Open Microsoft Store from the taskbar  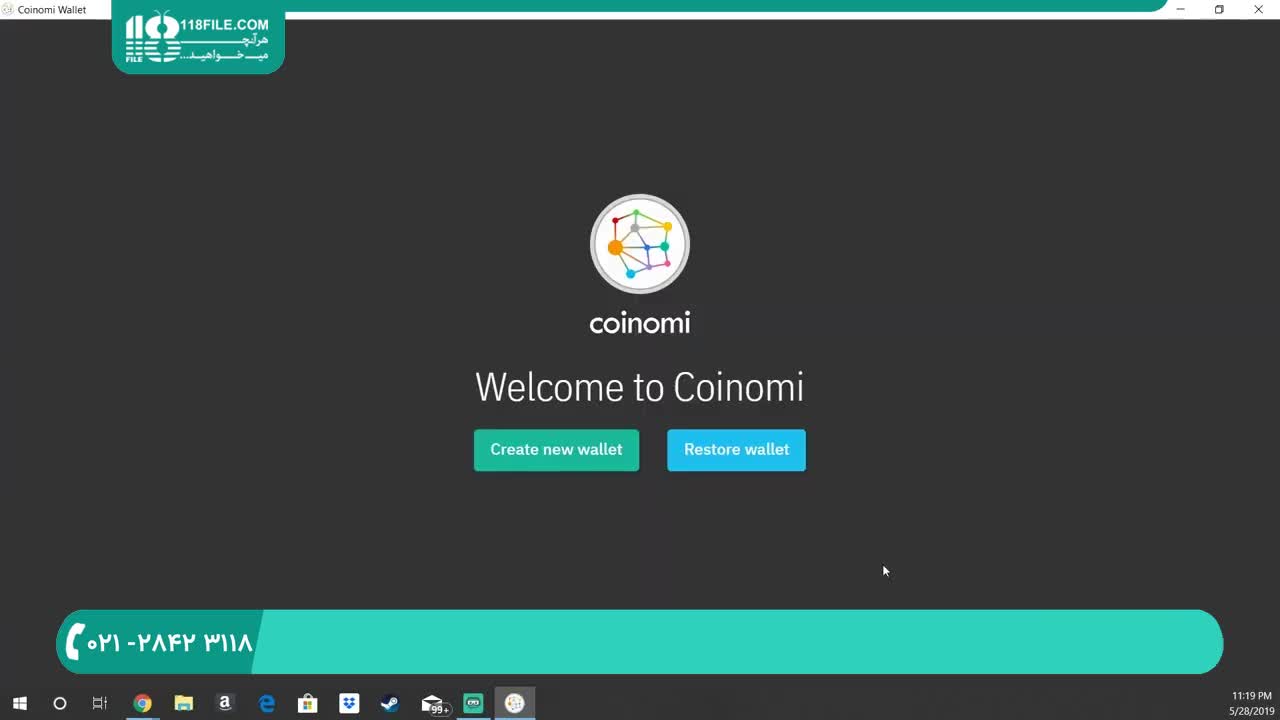pyautogui.click(x=308, y=703)
